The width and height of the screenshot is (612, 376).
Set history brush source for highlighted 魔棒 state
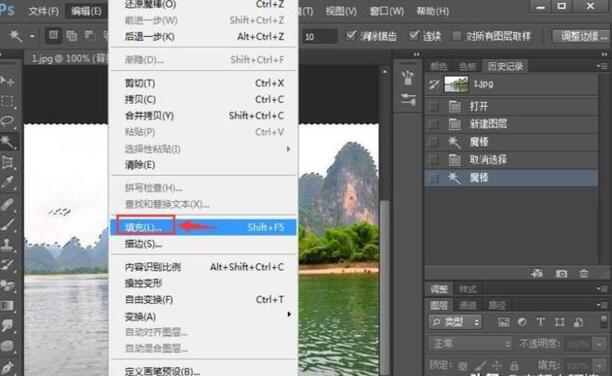(x=433, y=178)
